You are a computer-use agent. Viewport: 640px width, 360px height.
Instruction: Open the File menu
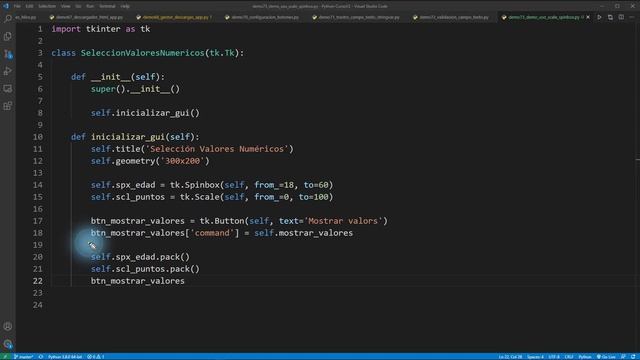17,6
